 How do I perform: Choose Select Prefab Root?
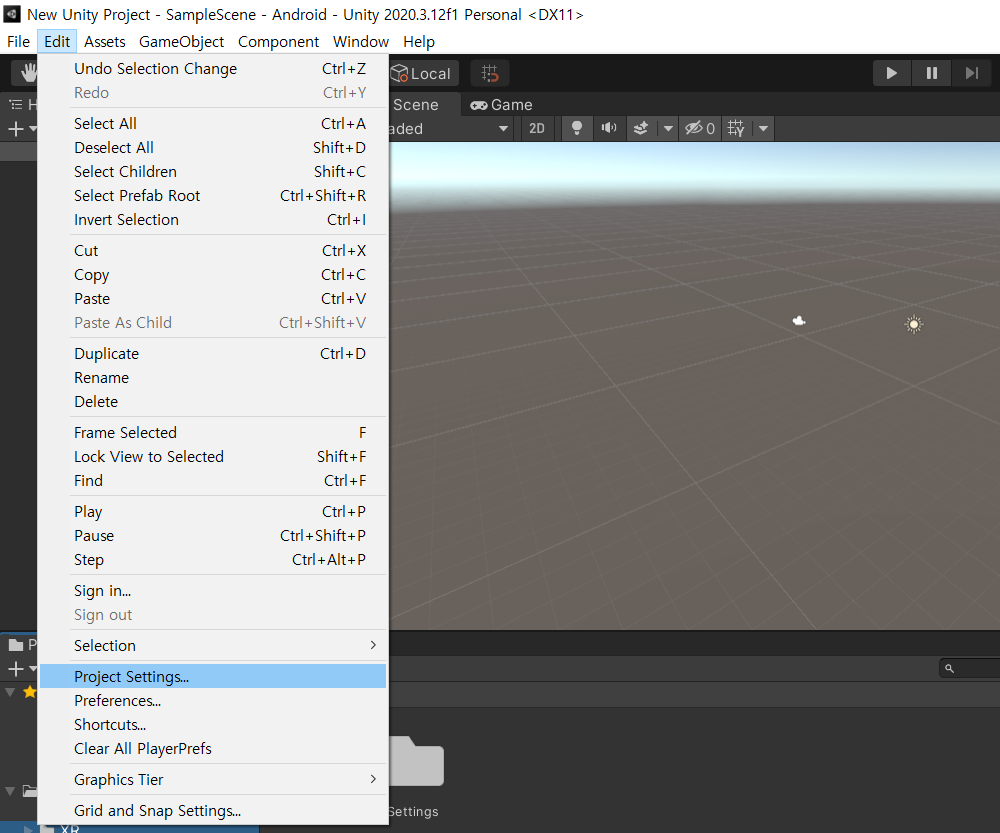213,196
